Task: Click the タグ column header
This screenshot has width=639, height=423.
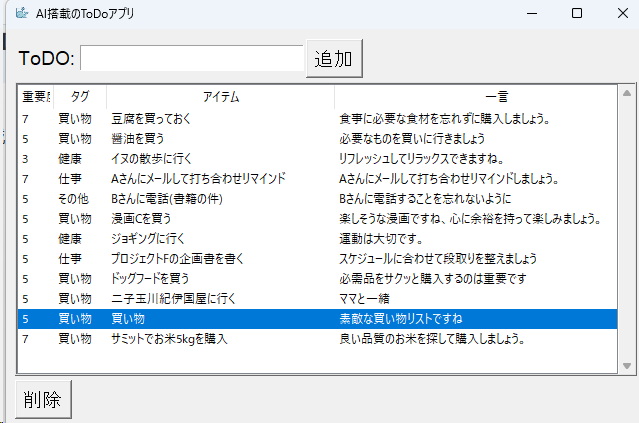Action: coord(80,97)
